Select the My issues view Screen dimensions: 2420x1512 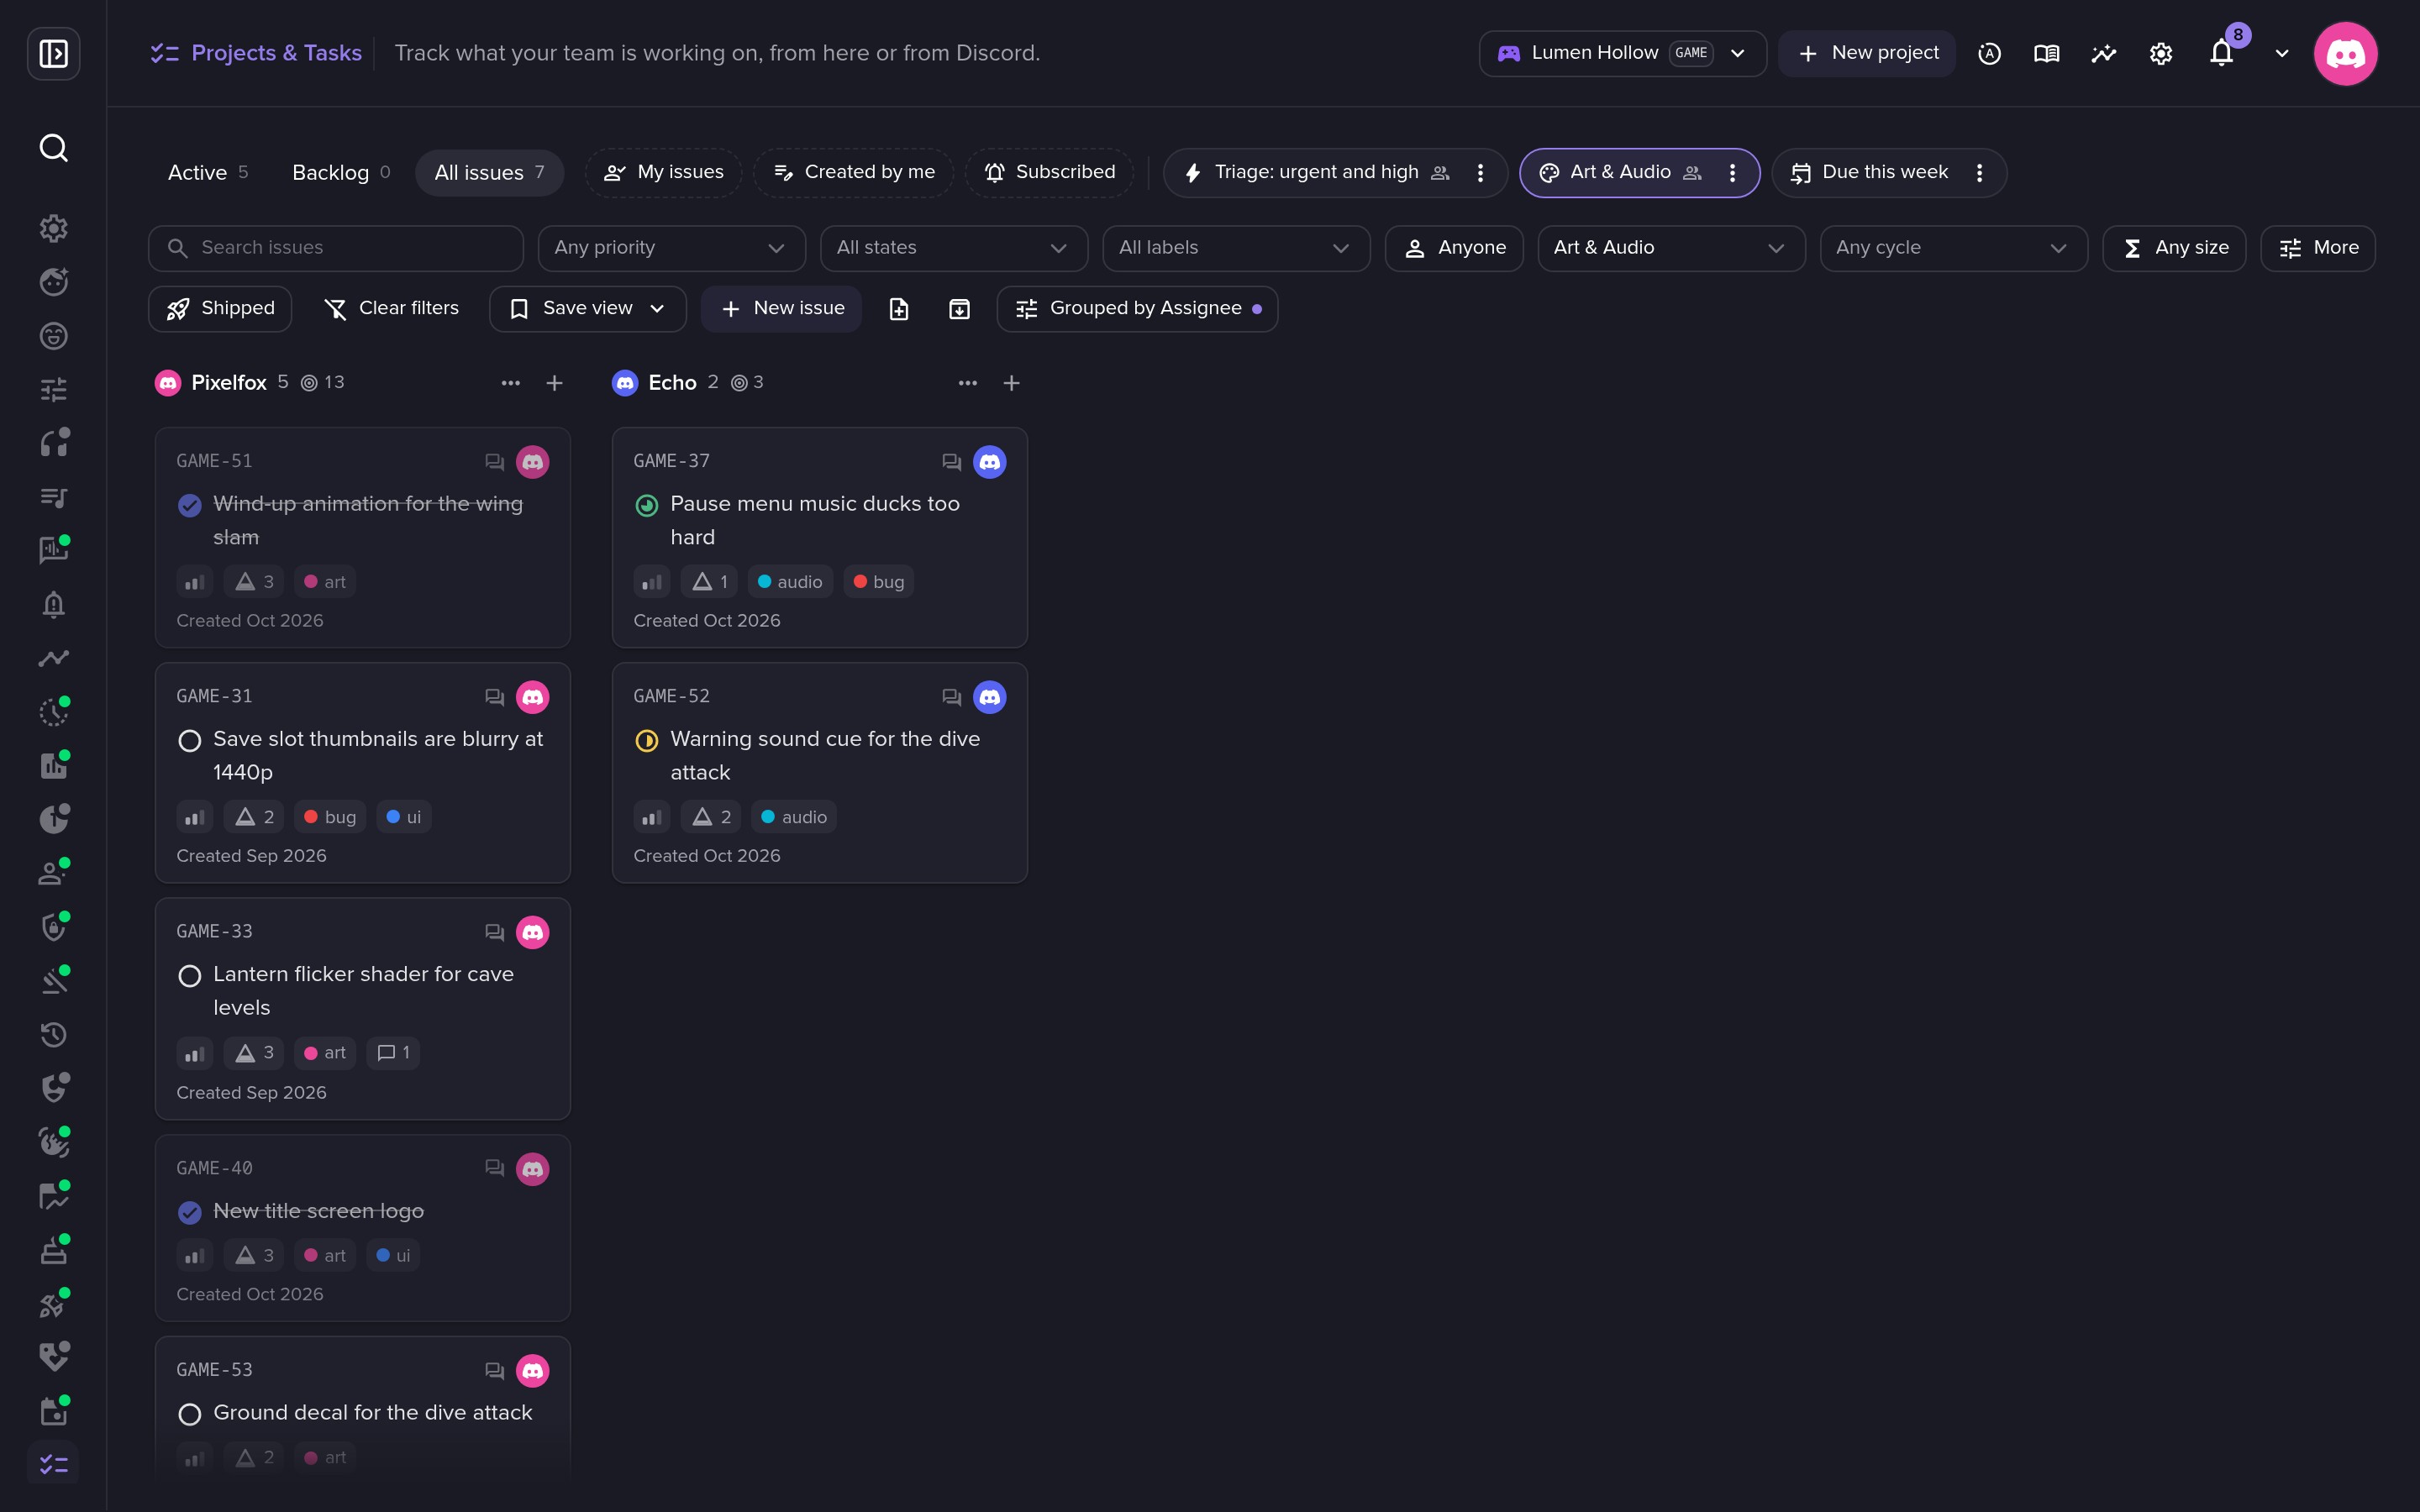click(x=664, y=173)
